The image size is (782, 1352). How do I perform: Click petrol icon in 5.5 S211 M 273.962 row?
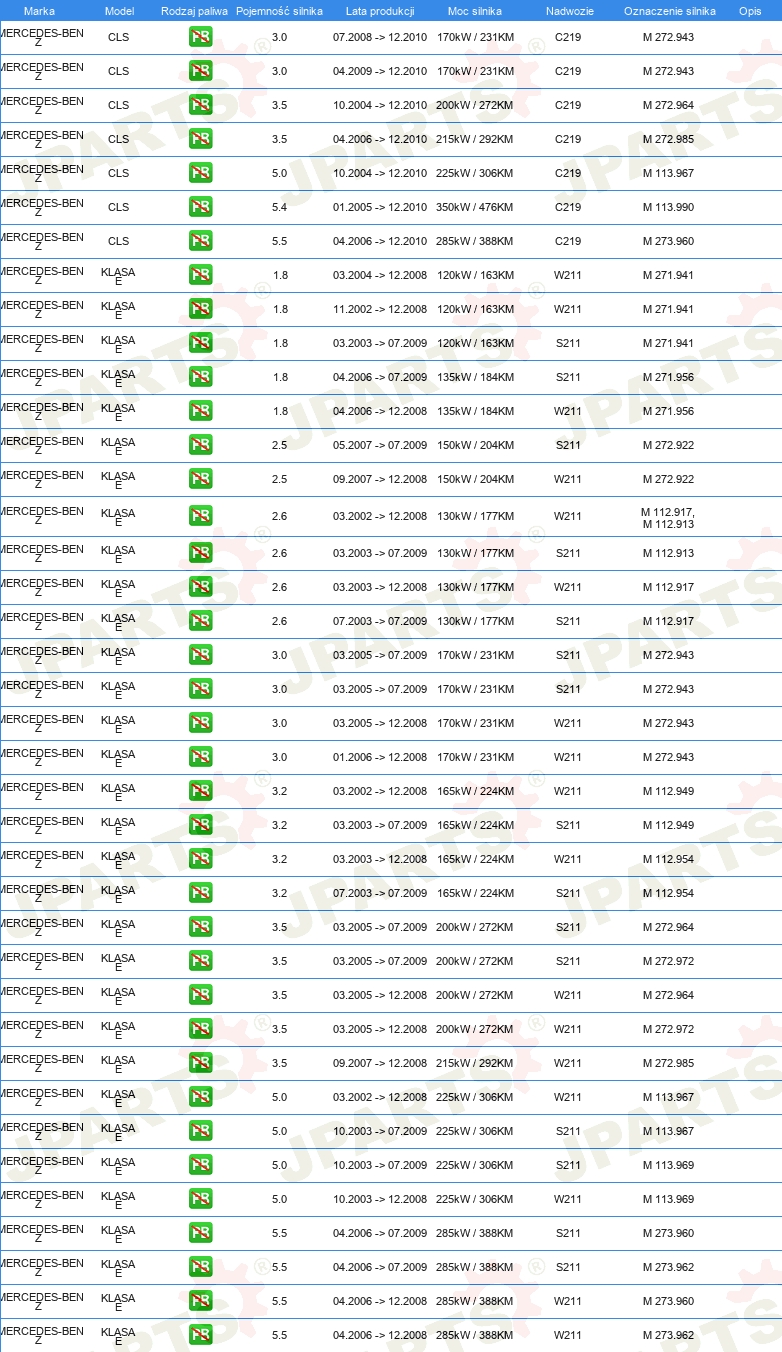click(x=200, y=1267)
